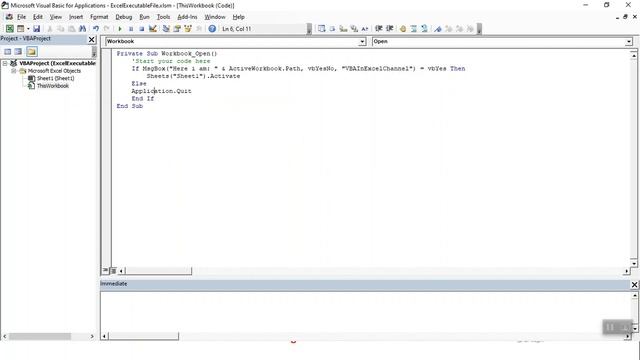The width and height of the screenshot is (640, 360).
Task: Switch to Microsoft Excel view icon
Action: click(x=9, y=29)
